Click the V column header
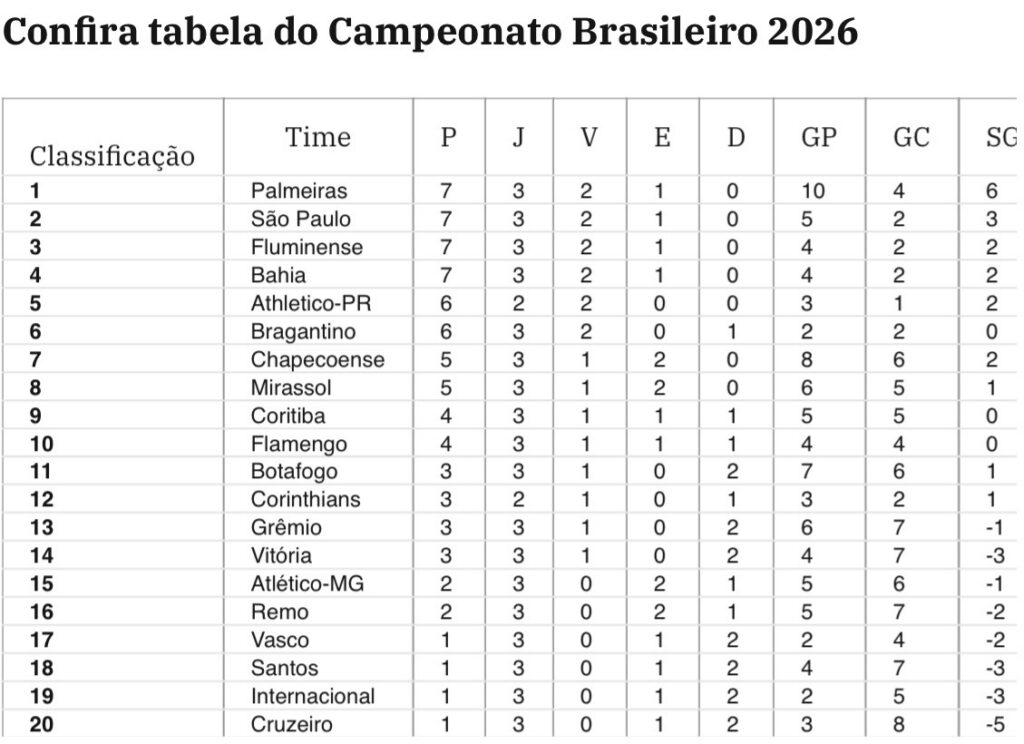This screenshot has width=1024, height=744. [x=589, y=137]
